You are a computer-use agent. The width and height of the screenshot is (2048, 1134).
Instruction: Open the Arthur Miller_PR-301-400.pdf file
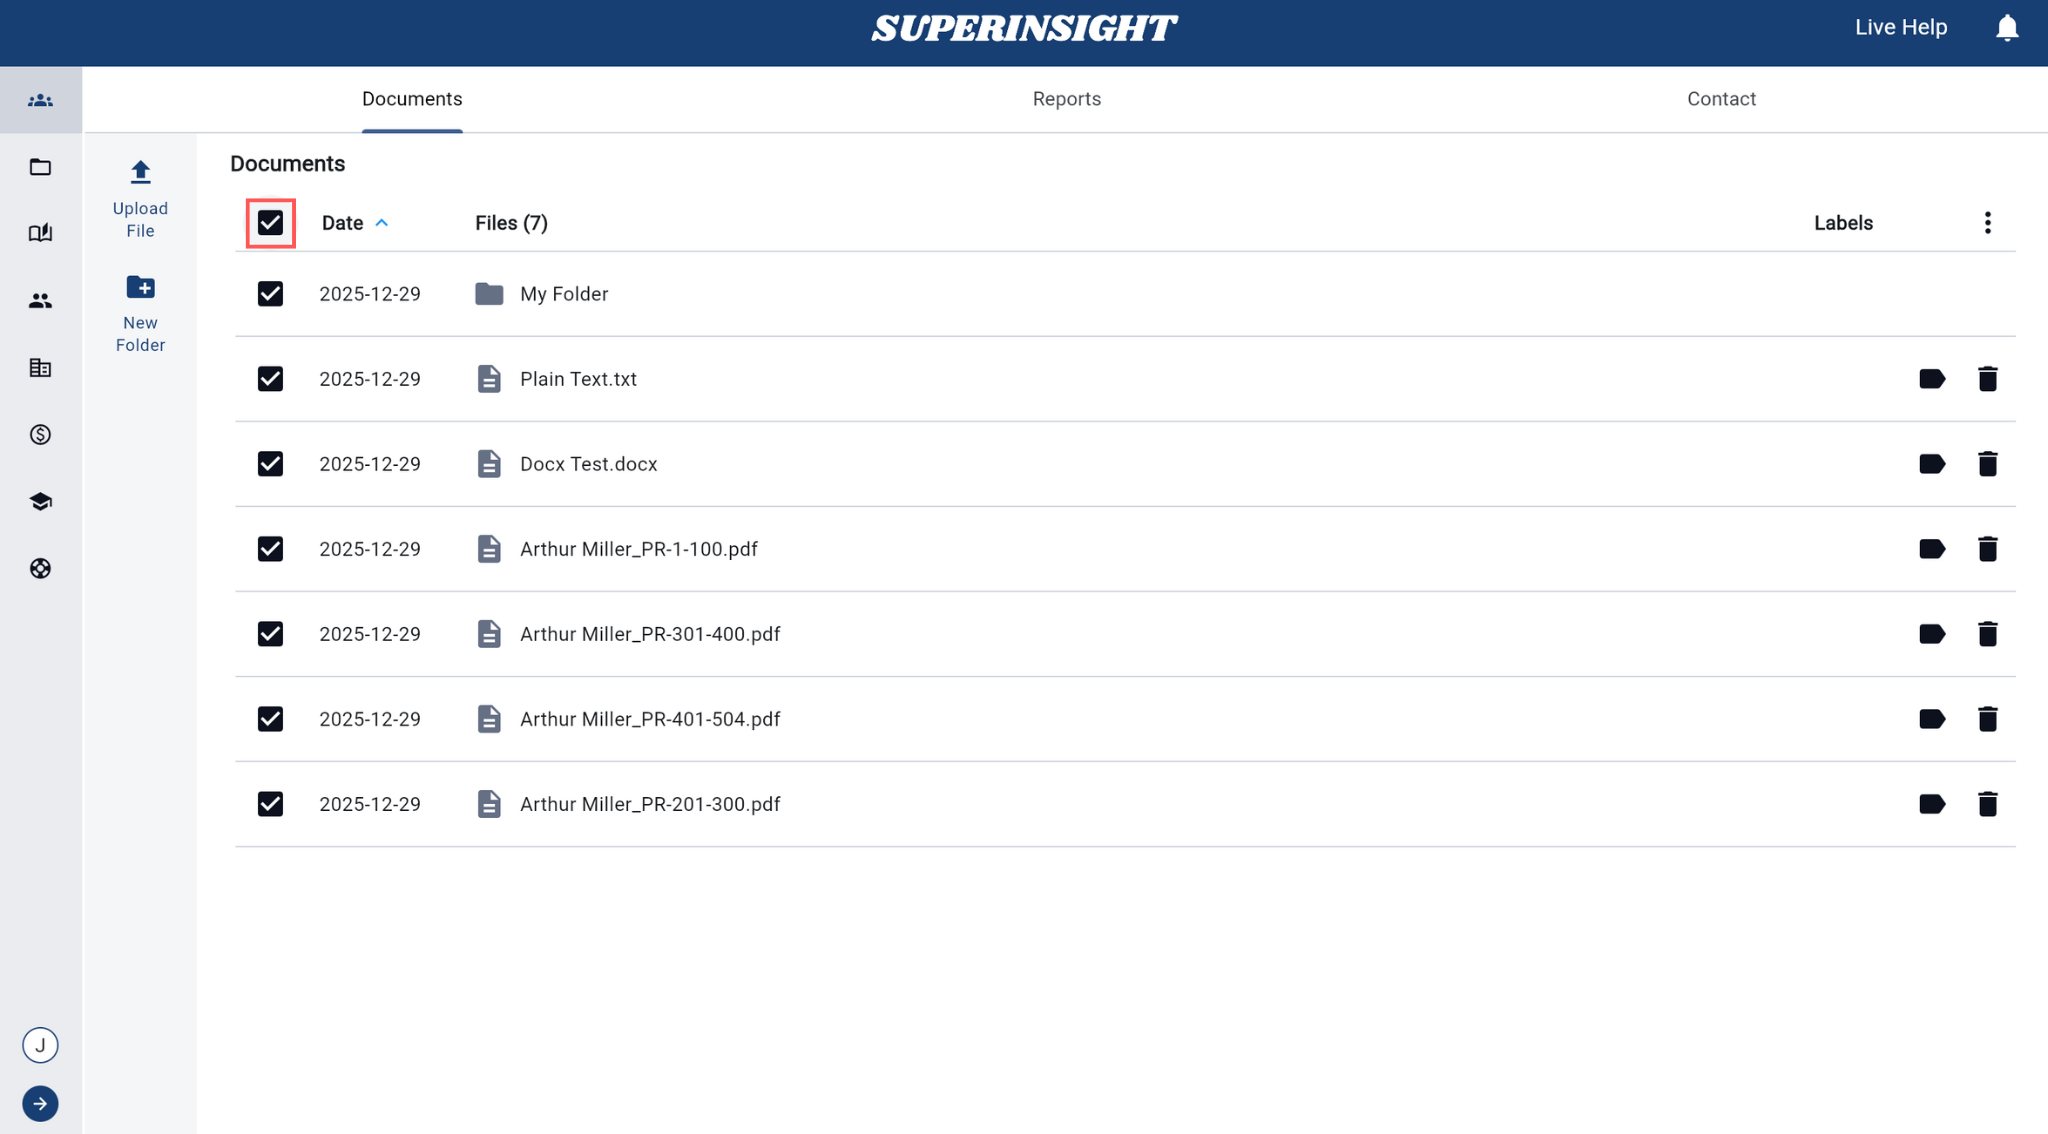[649, 634]
